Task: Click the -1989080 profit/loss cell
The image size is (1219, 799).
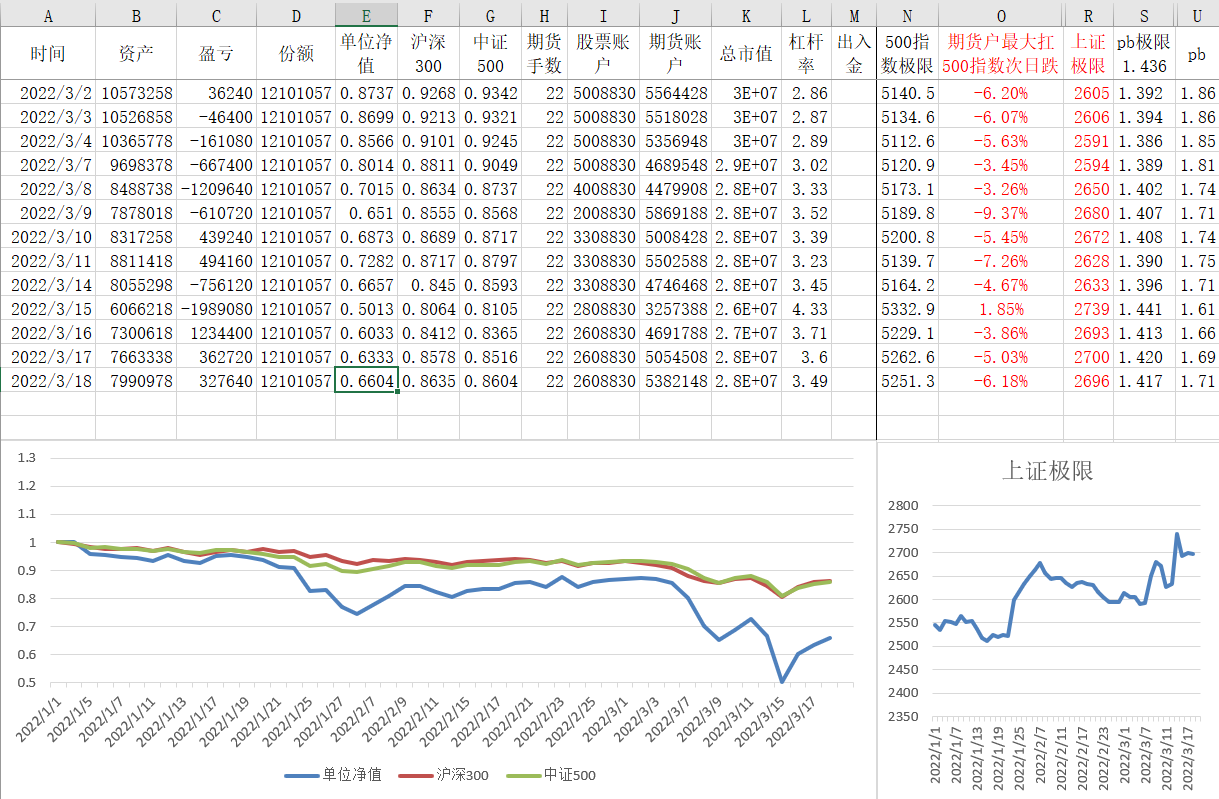Action: 218,310
